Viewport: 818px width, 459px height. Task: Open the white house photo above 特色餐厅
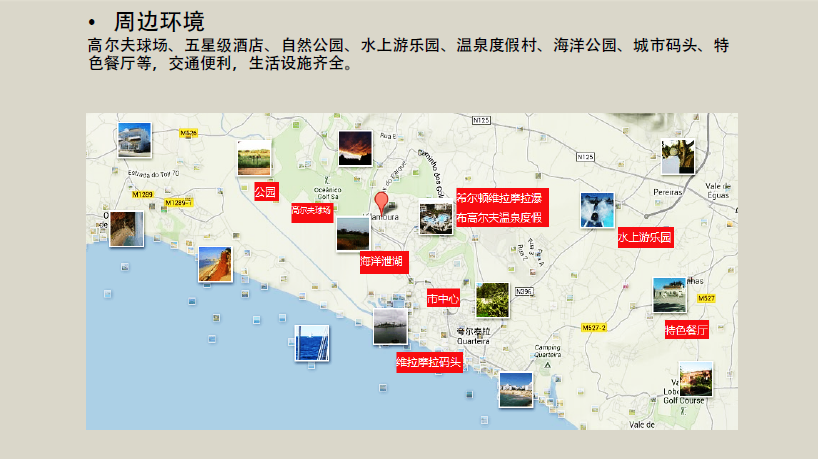[669, 295]
